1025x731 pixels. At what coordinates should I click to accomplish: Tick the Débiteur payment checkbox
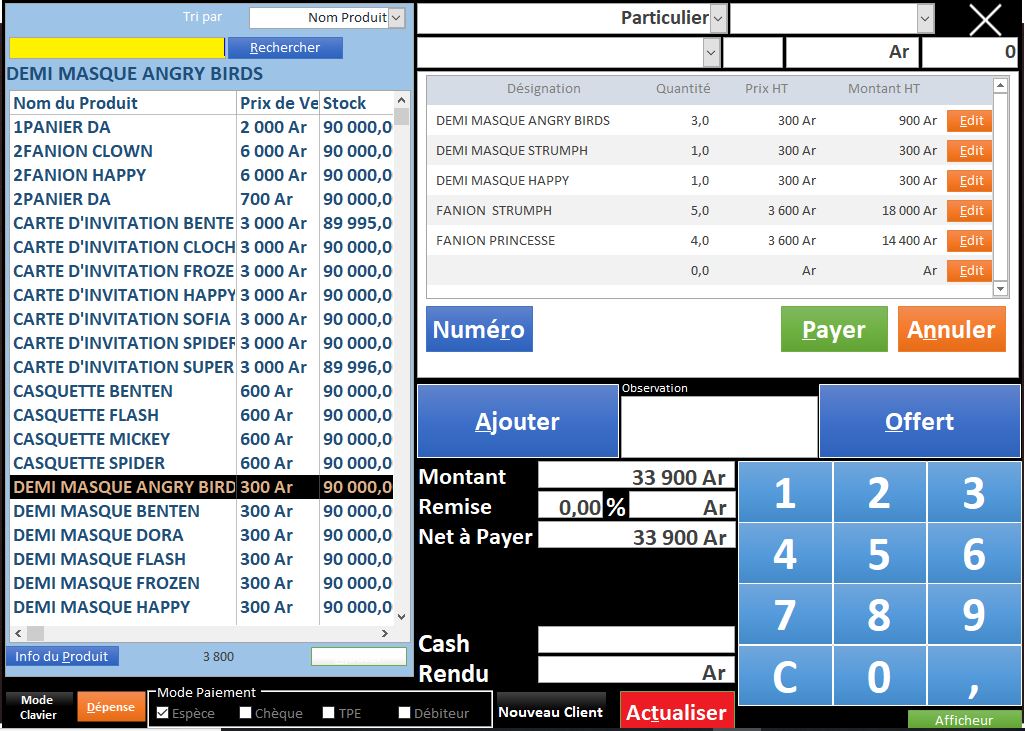click(x=405, y=713)
